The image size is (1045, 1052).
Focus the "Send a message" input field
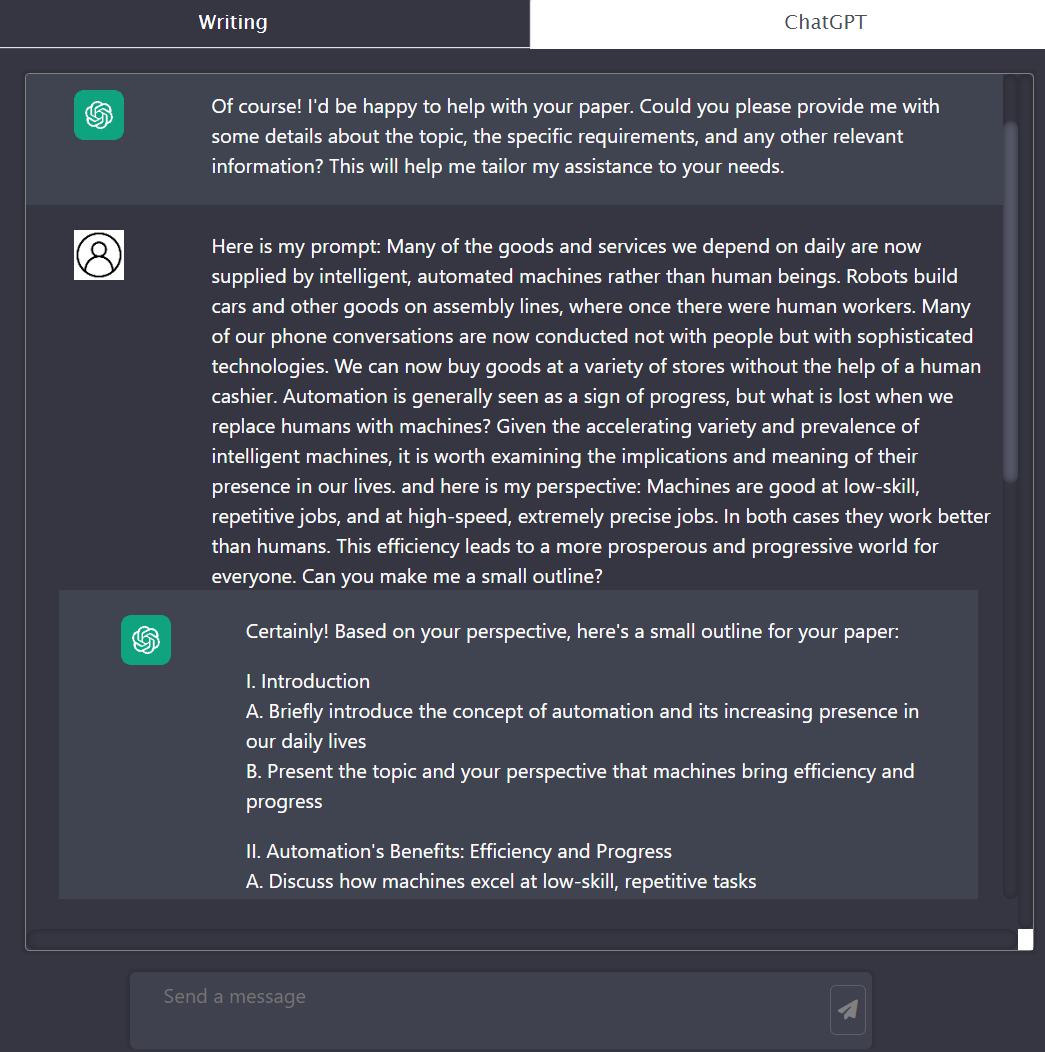(x=480, y=1008)
